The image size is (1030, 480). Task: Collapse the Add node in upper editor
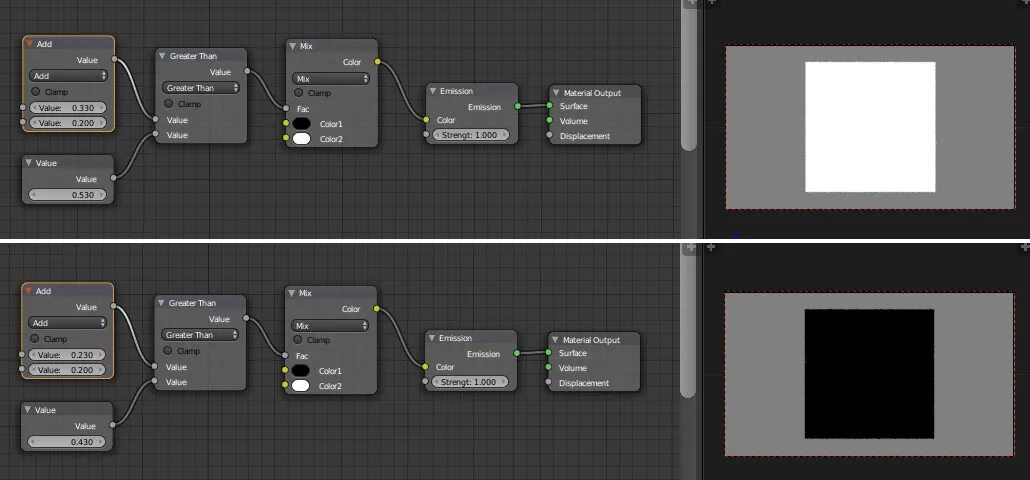click(x=29, y=44)
